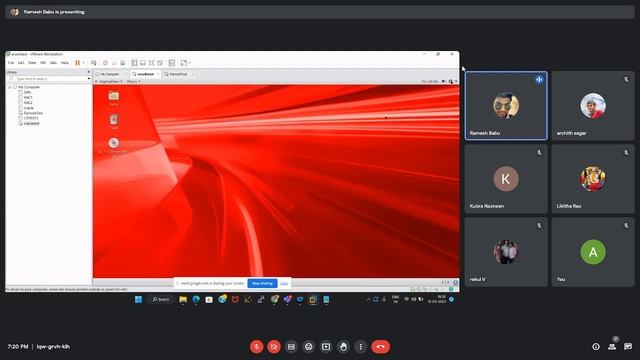Select Ramesh Babu's participant tile
This screenshot has height=360, width=640.
point(506,106)
